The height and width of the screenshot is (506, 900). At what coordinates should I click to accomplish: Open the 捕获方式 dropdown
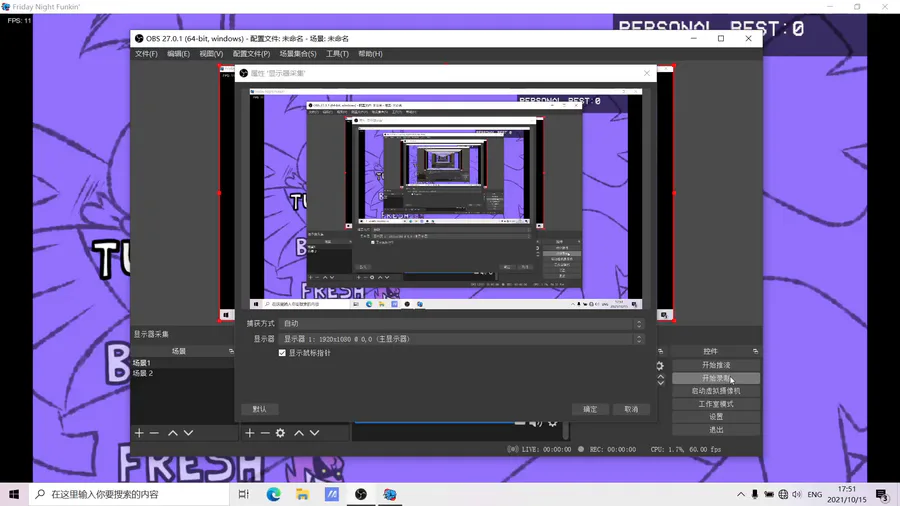461,324
